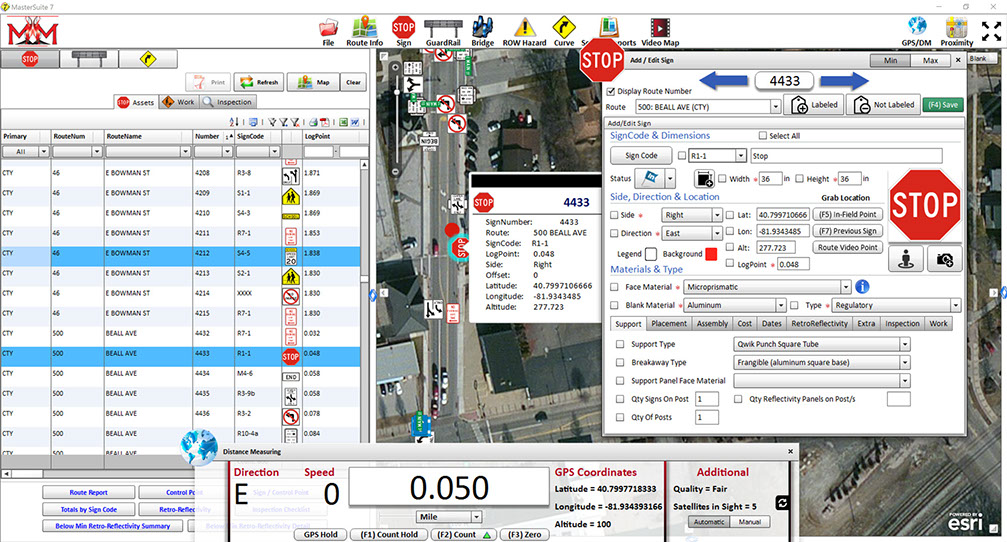Click the (F4) Save button
1007x542 pixels.
pos(943,104)
